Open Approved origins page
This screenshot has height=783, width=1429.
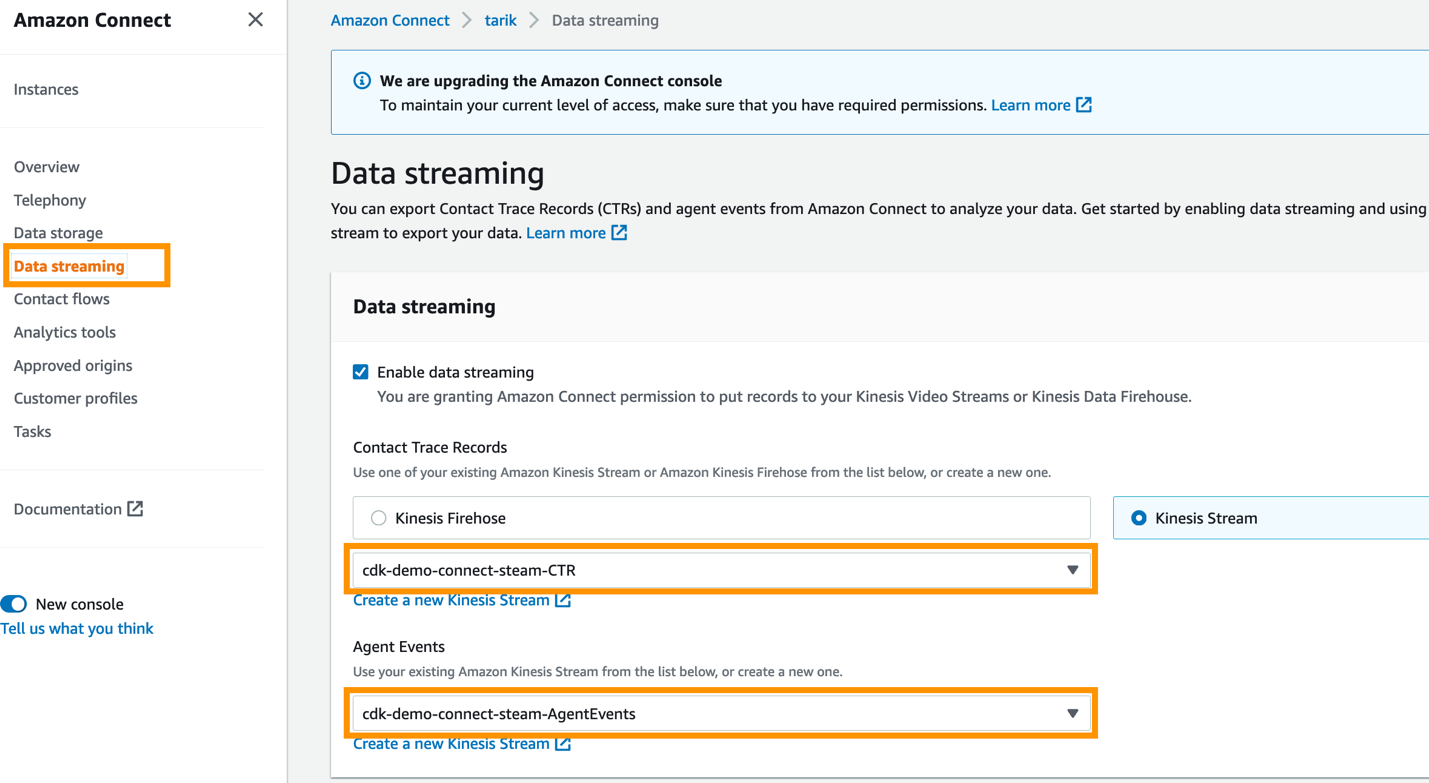pos(73,365)
